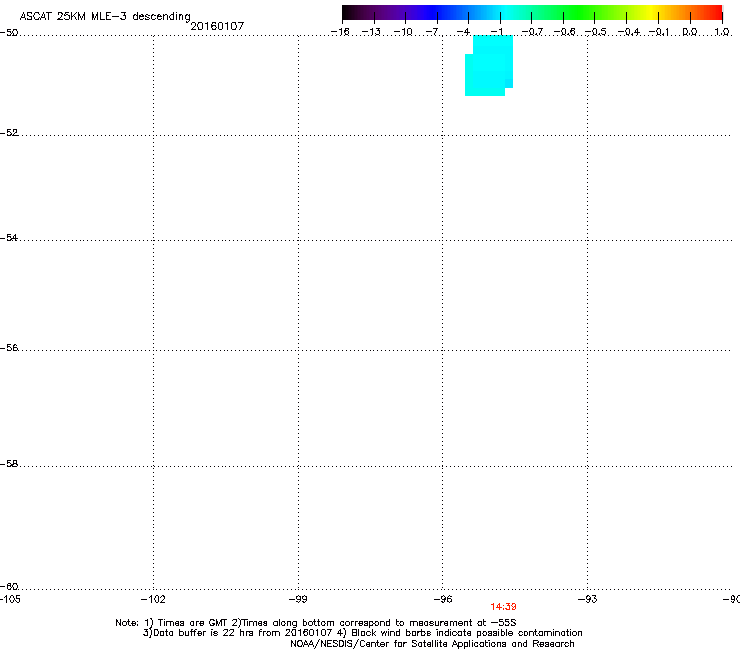Click the -96 longitude label

(443, 599)
